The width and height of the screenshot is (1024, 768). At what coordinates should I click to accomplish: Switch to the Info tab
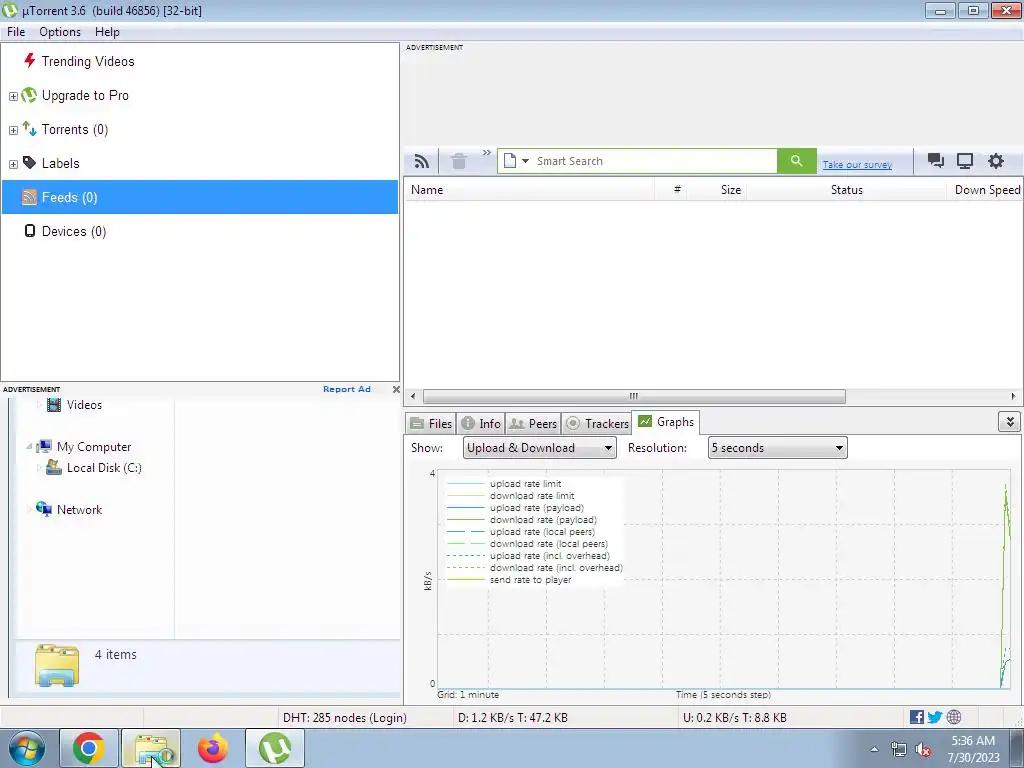tap(480, 423)
